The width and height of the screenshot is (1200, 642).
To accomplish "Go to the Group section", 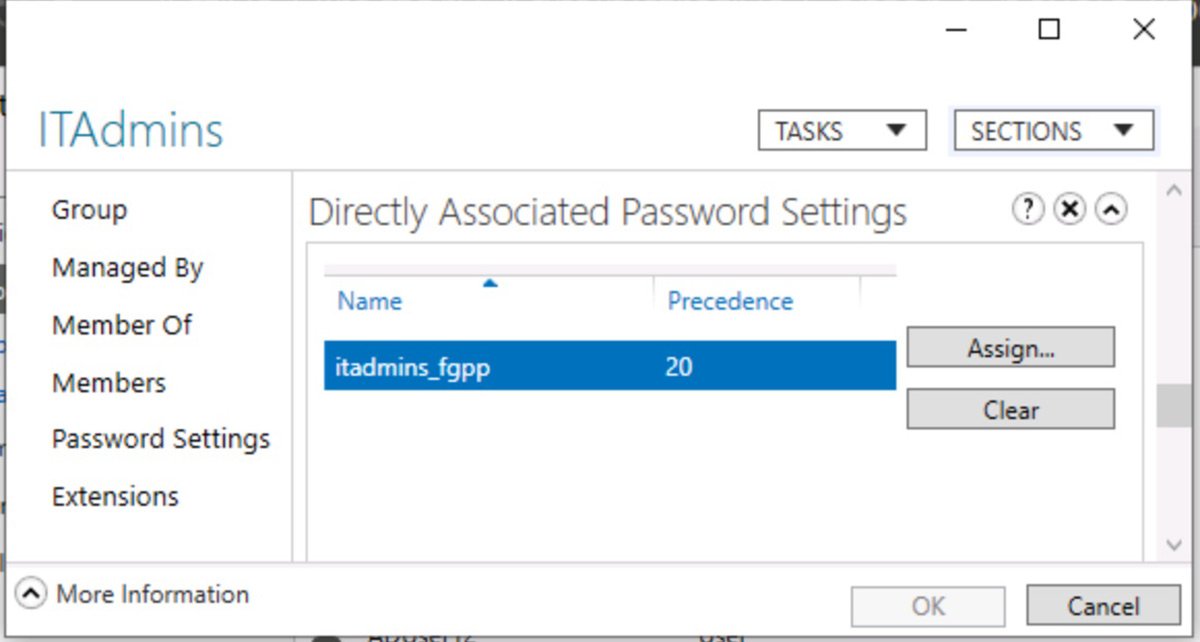I will (x=89, y=210).
